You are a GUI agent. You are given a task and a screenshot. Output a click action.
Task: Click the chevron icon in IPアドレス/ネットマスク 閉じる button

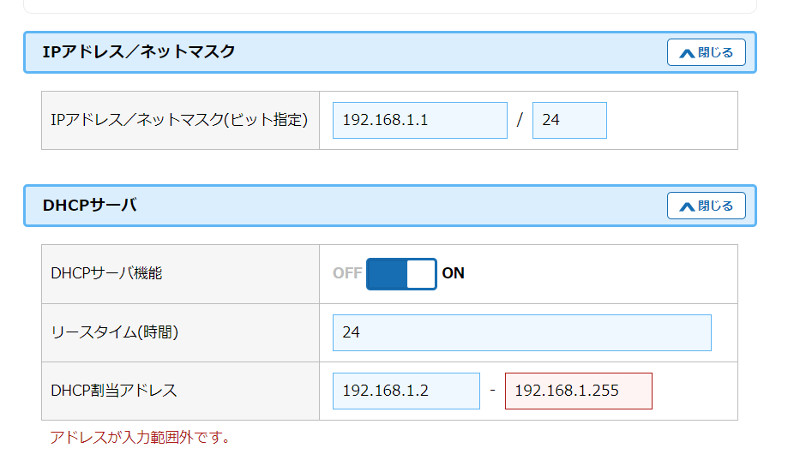(686, 53)
